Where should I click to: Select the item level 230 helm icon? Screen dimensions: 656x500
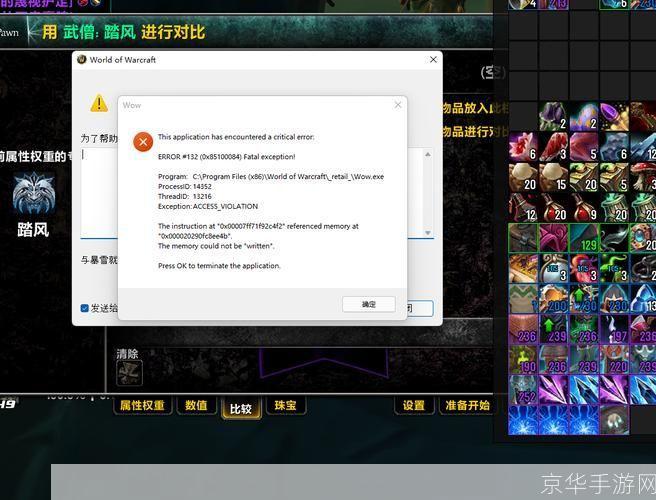point(614,299)
